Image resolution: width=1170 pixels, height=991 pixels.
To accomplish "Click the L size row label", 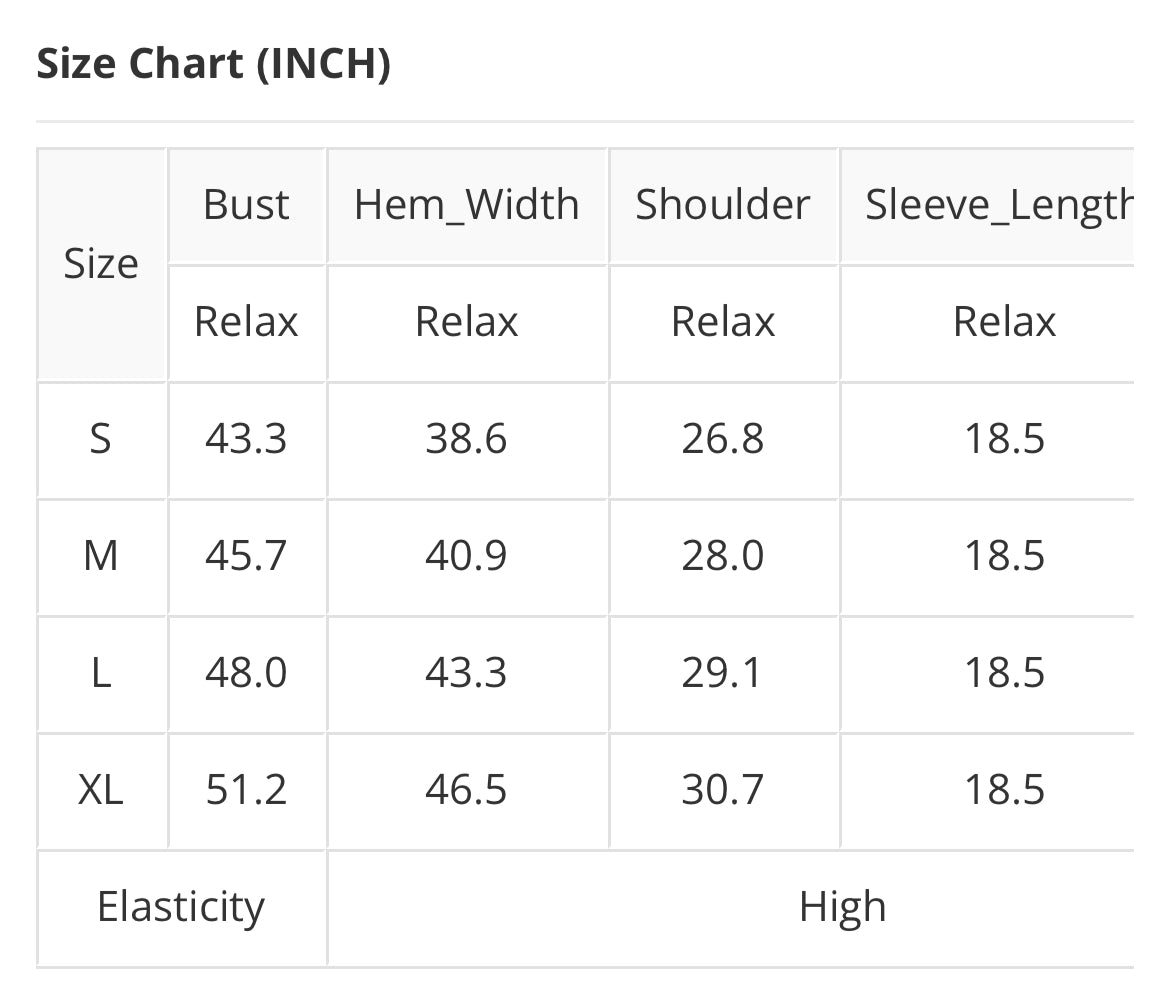I will tap(101, 673).
